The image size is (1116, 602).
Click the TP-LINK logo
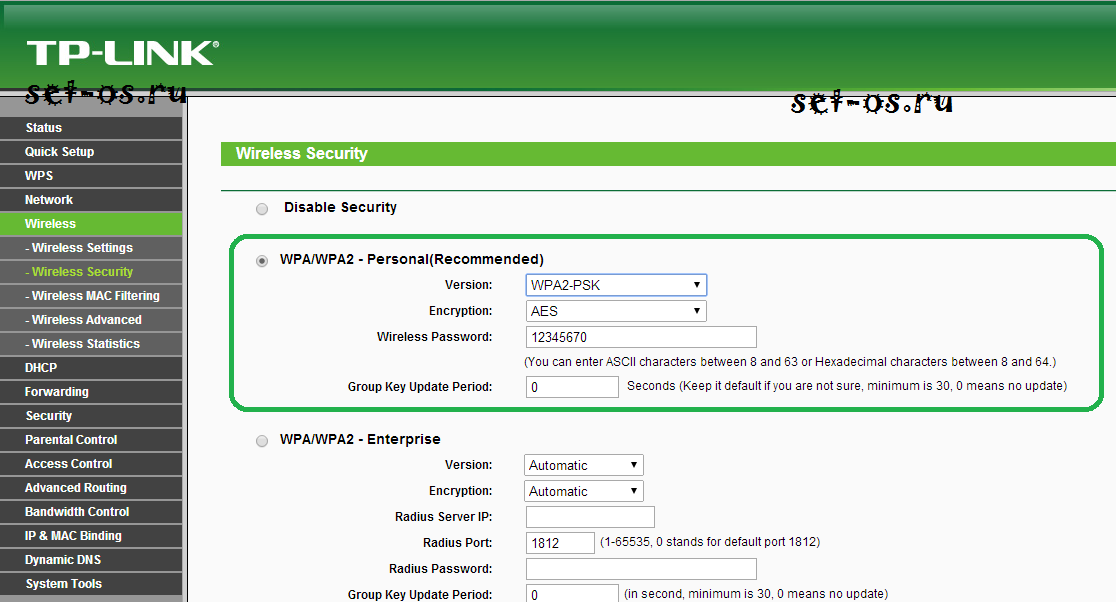click(x=122, y=53)
